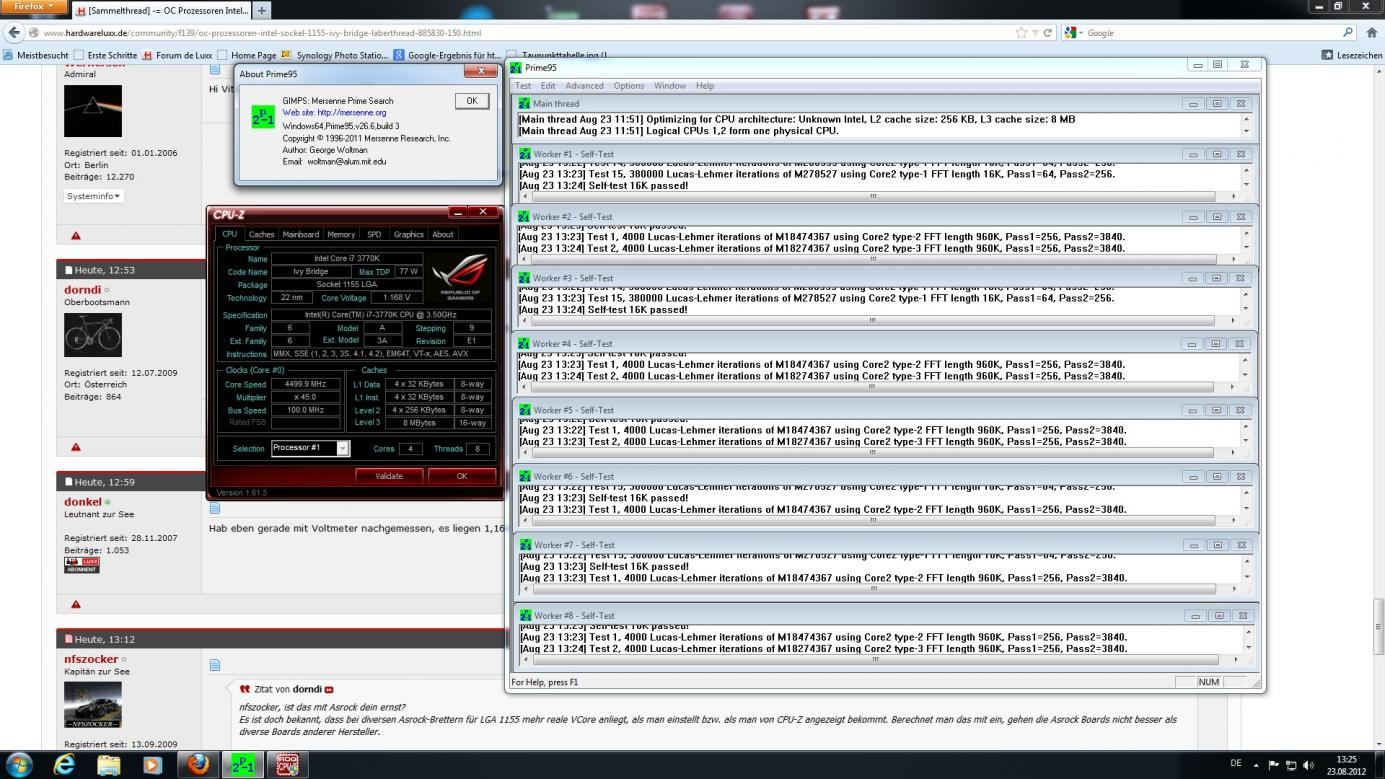Click the Prime95 title bar application icon
Image resolution: width=1385 pixels, height=779 pixels.
(516, 67)
